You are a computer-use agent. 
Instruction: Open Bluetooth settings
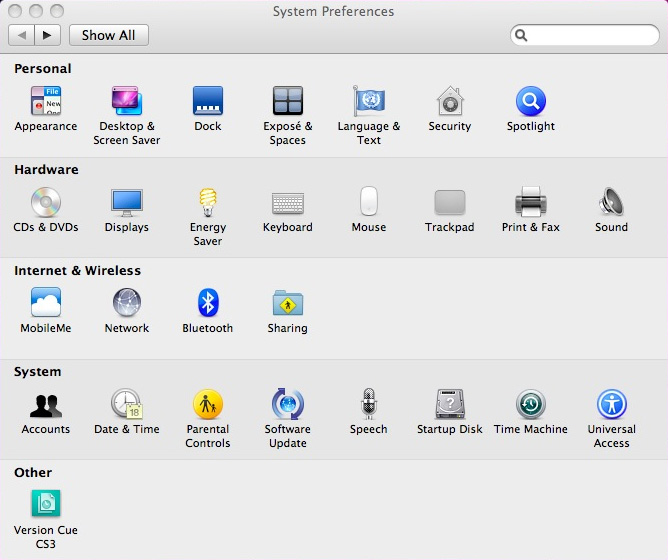[x=208, y=304]
